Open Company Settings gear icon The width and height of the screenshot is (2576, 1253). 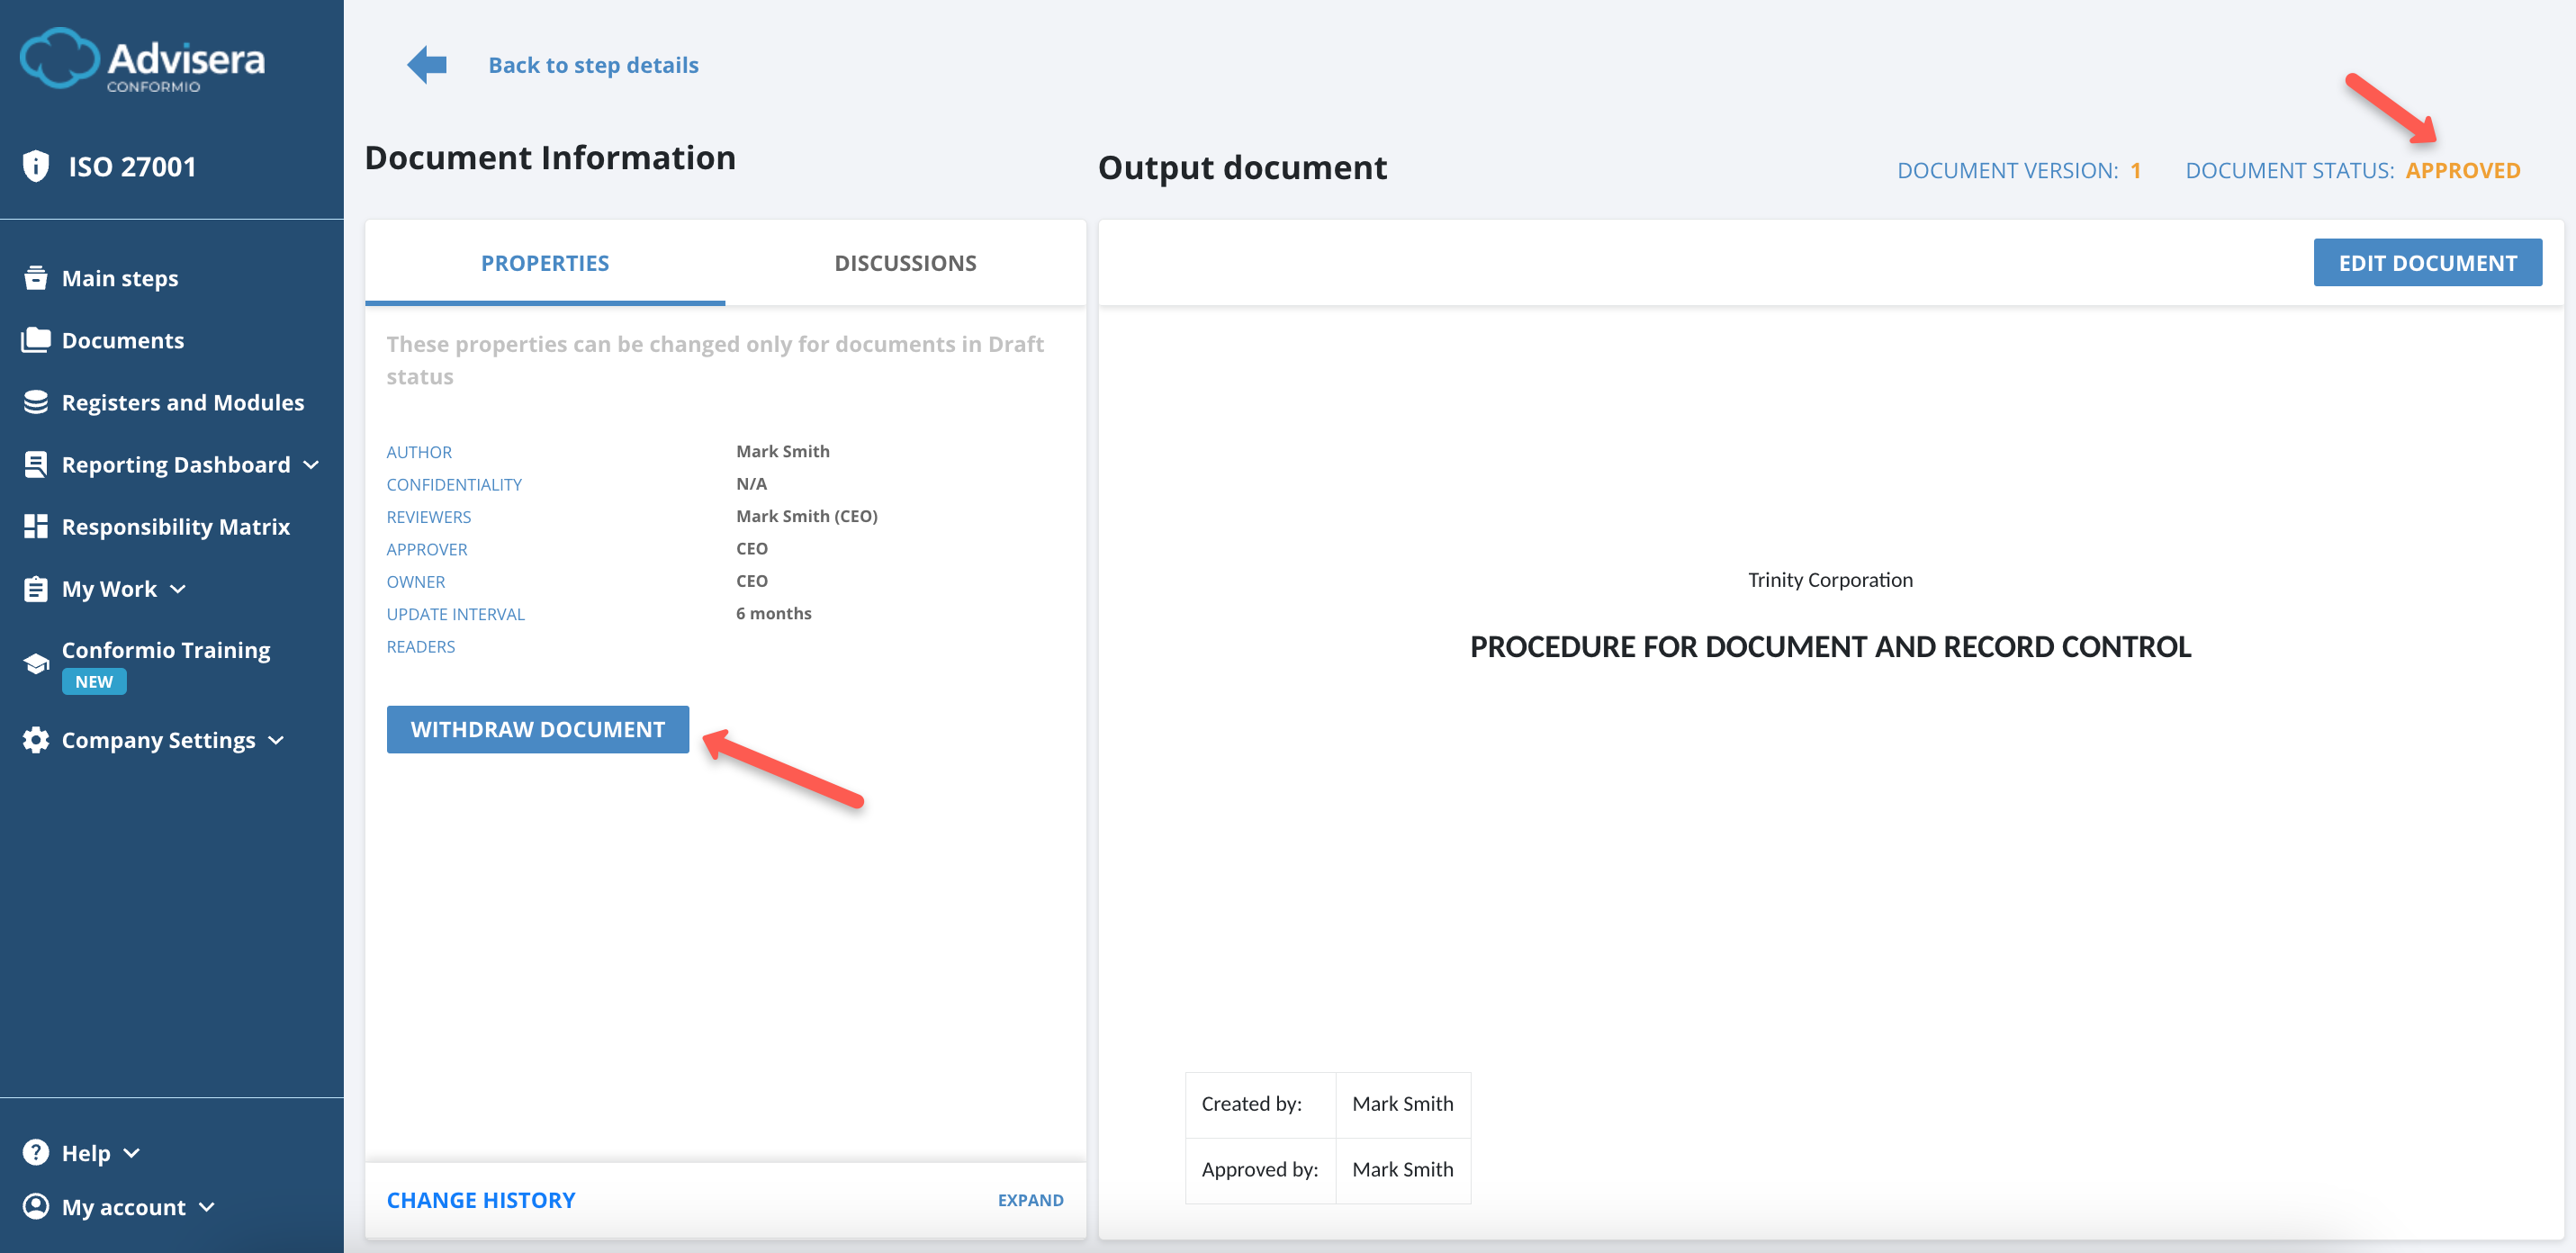click(x=35, y=740)
